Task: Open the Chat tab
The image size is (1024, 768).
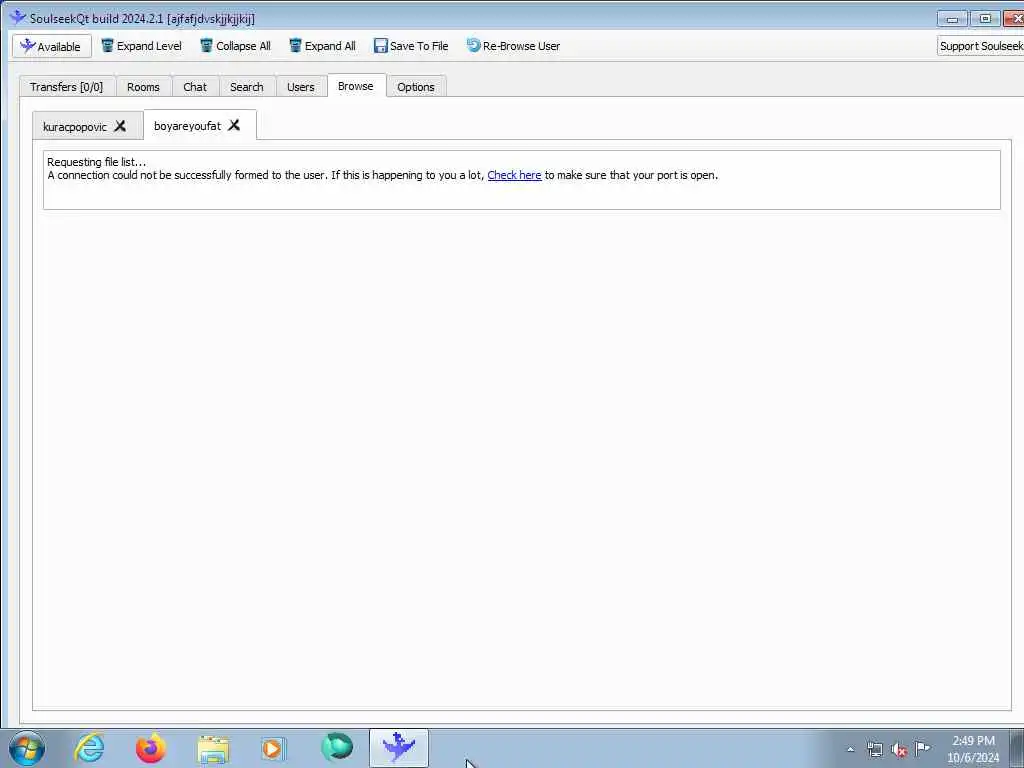Action: point(195,87)
